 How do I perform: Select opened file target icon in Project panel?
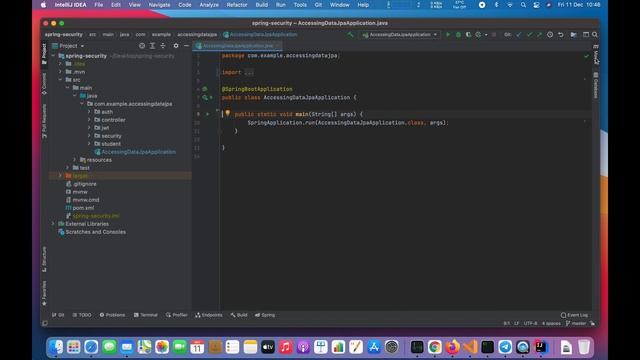142,46
